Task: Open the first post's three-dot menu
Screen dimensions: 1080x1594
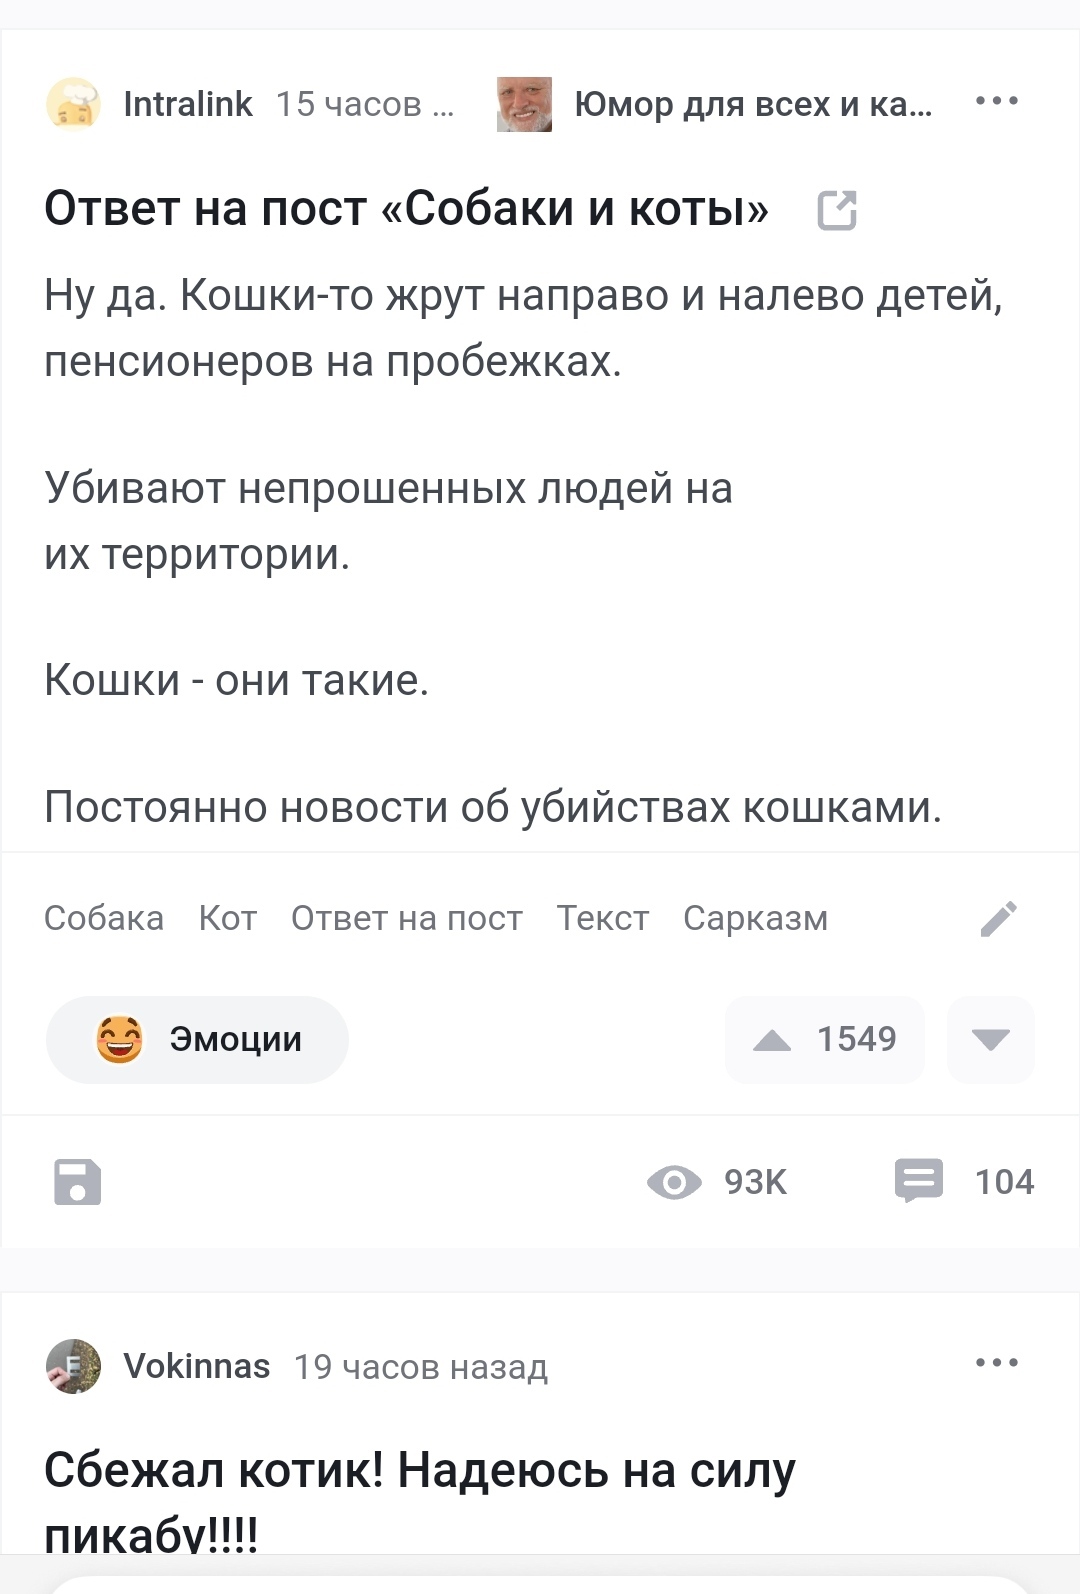Action: coord(996,101)
